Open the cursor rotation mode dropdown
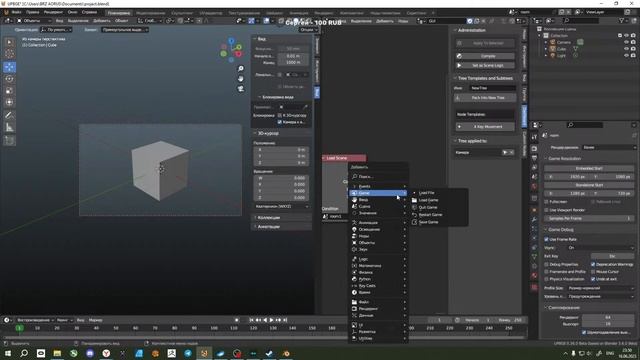Viewport: 640px width, 360px height. pyautogui.click(x=282, y=207)
